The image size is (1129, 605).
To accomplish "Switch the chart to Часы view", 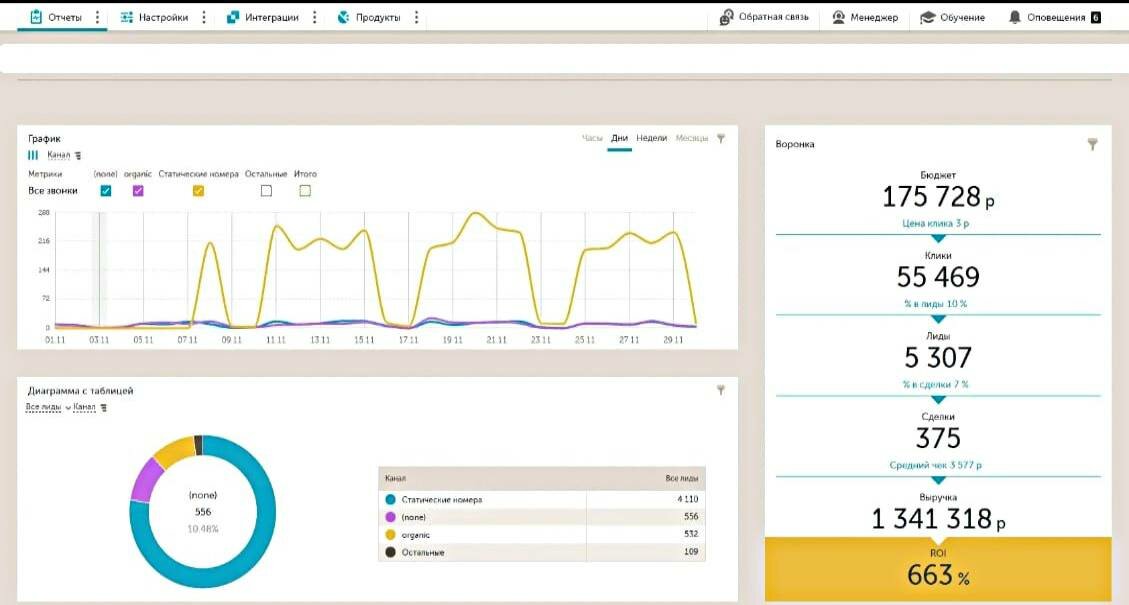I will 592,138.
